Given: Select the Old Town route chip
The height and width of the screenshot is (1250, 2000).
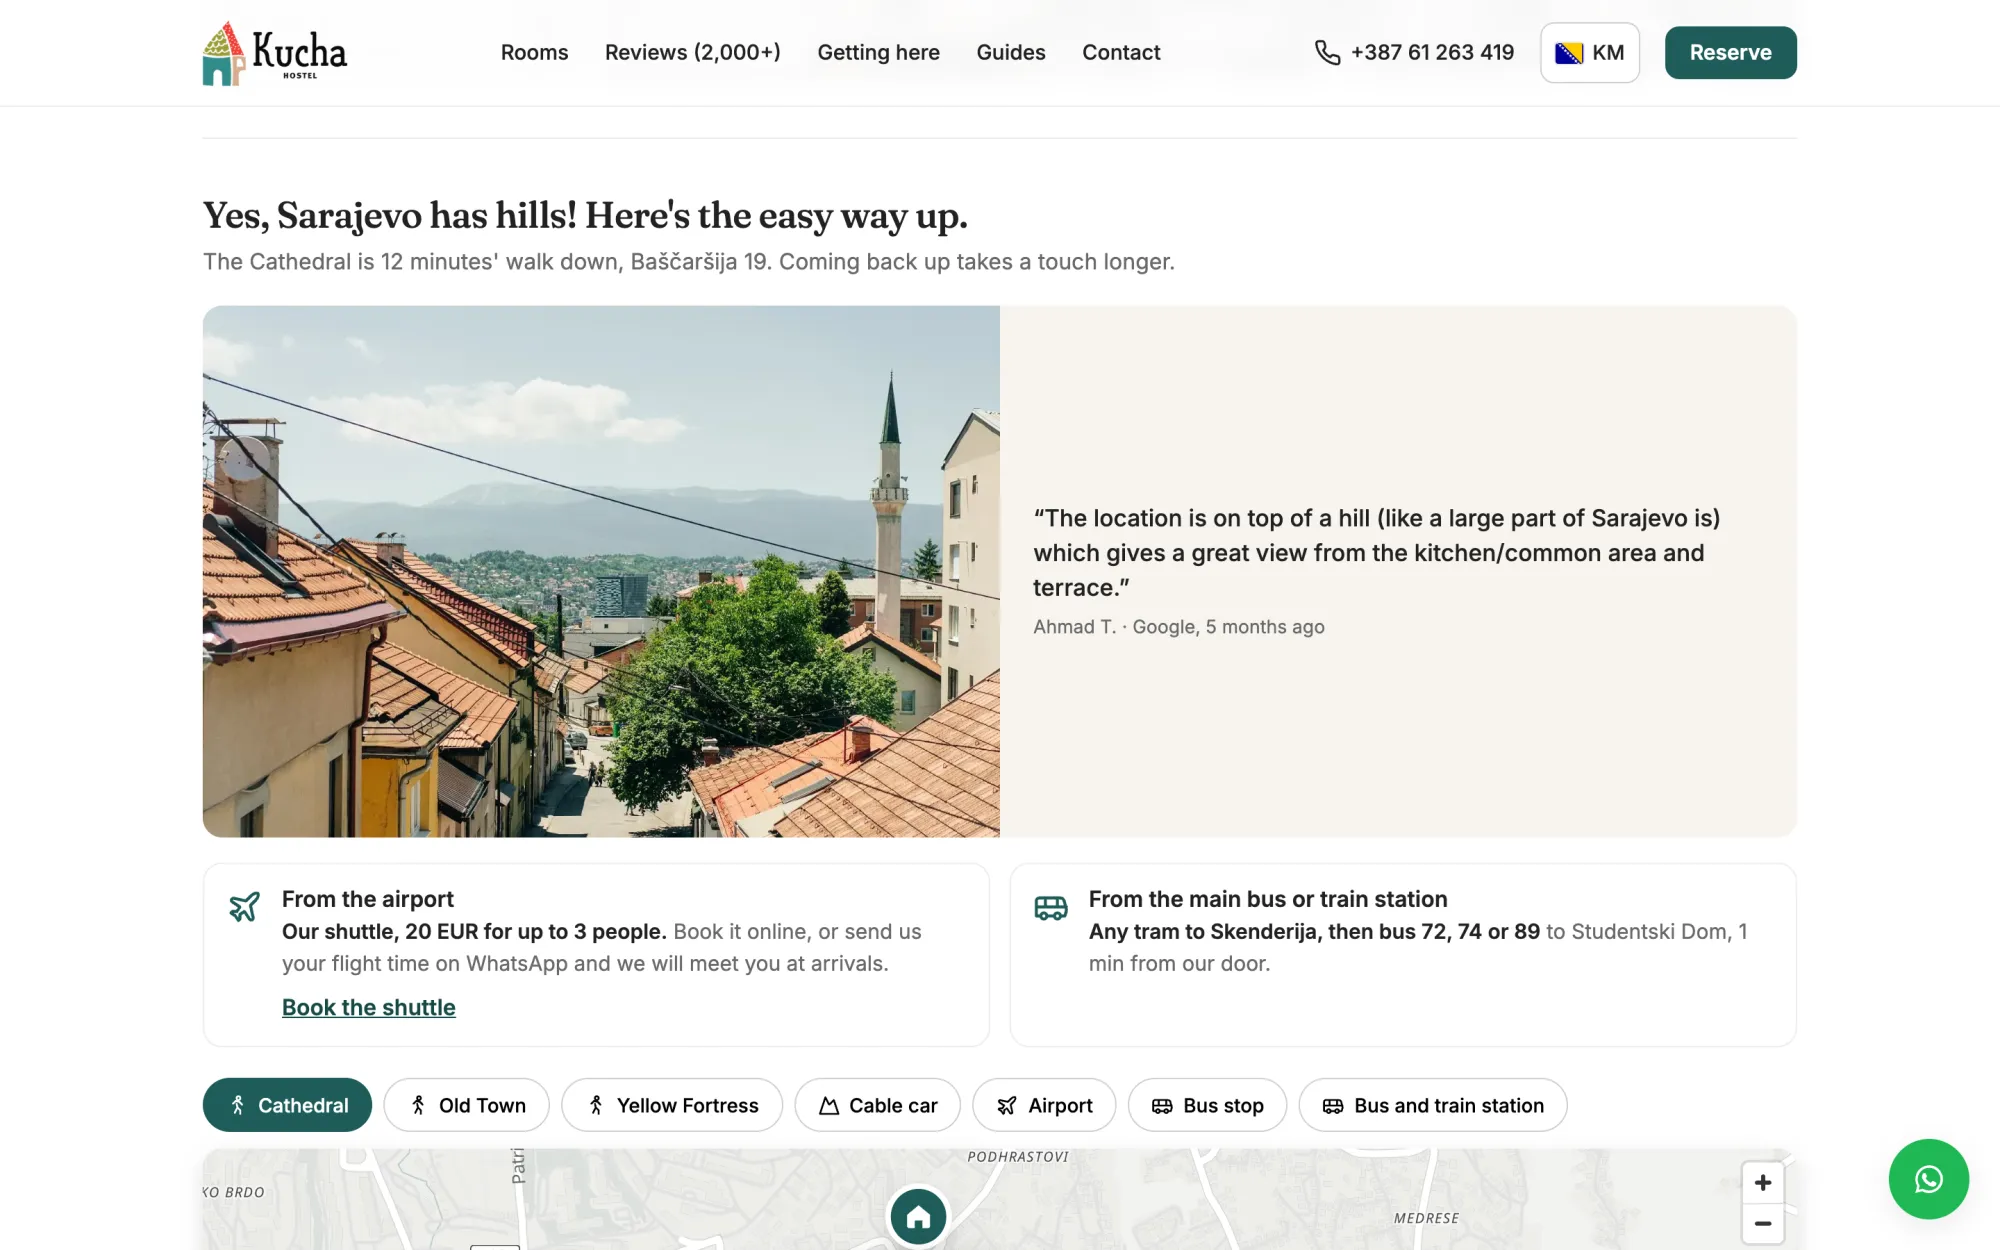Looking at the screenshot, I should (x=466, y=1105).
